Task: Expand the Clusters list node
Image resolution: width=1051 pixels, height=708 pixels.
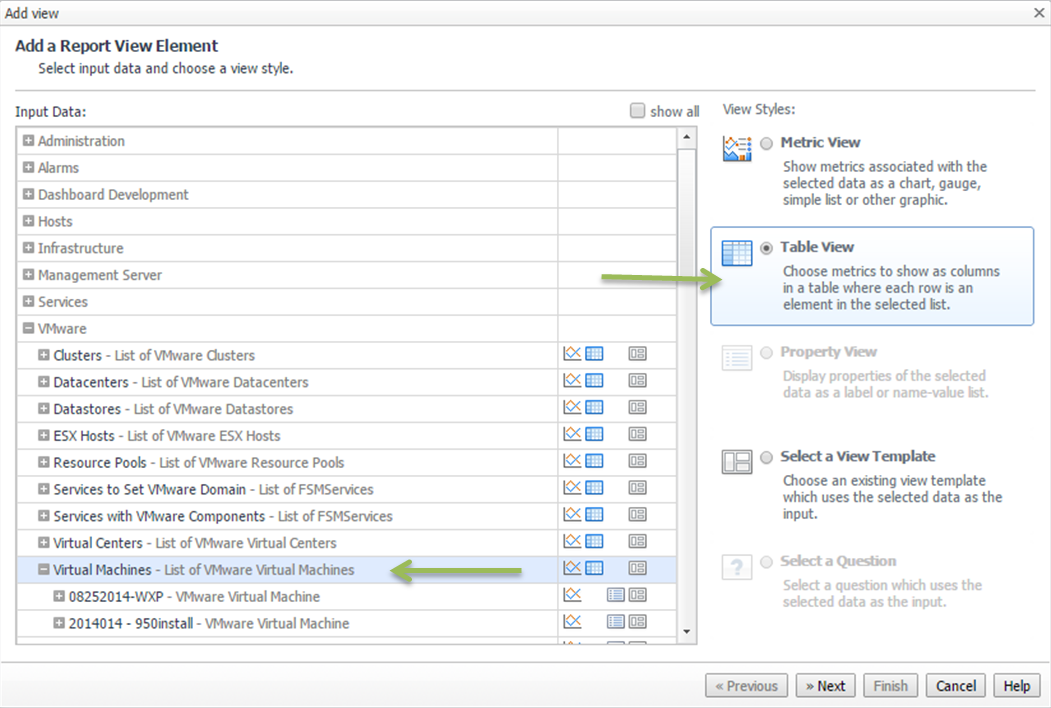Action: click(44, 355)
